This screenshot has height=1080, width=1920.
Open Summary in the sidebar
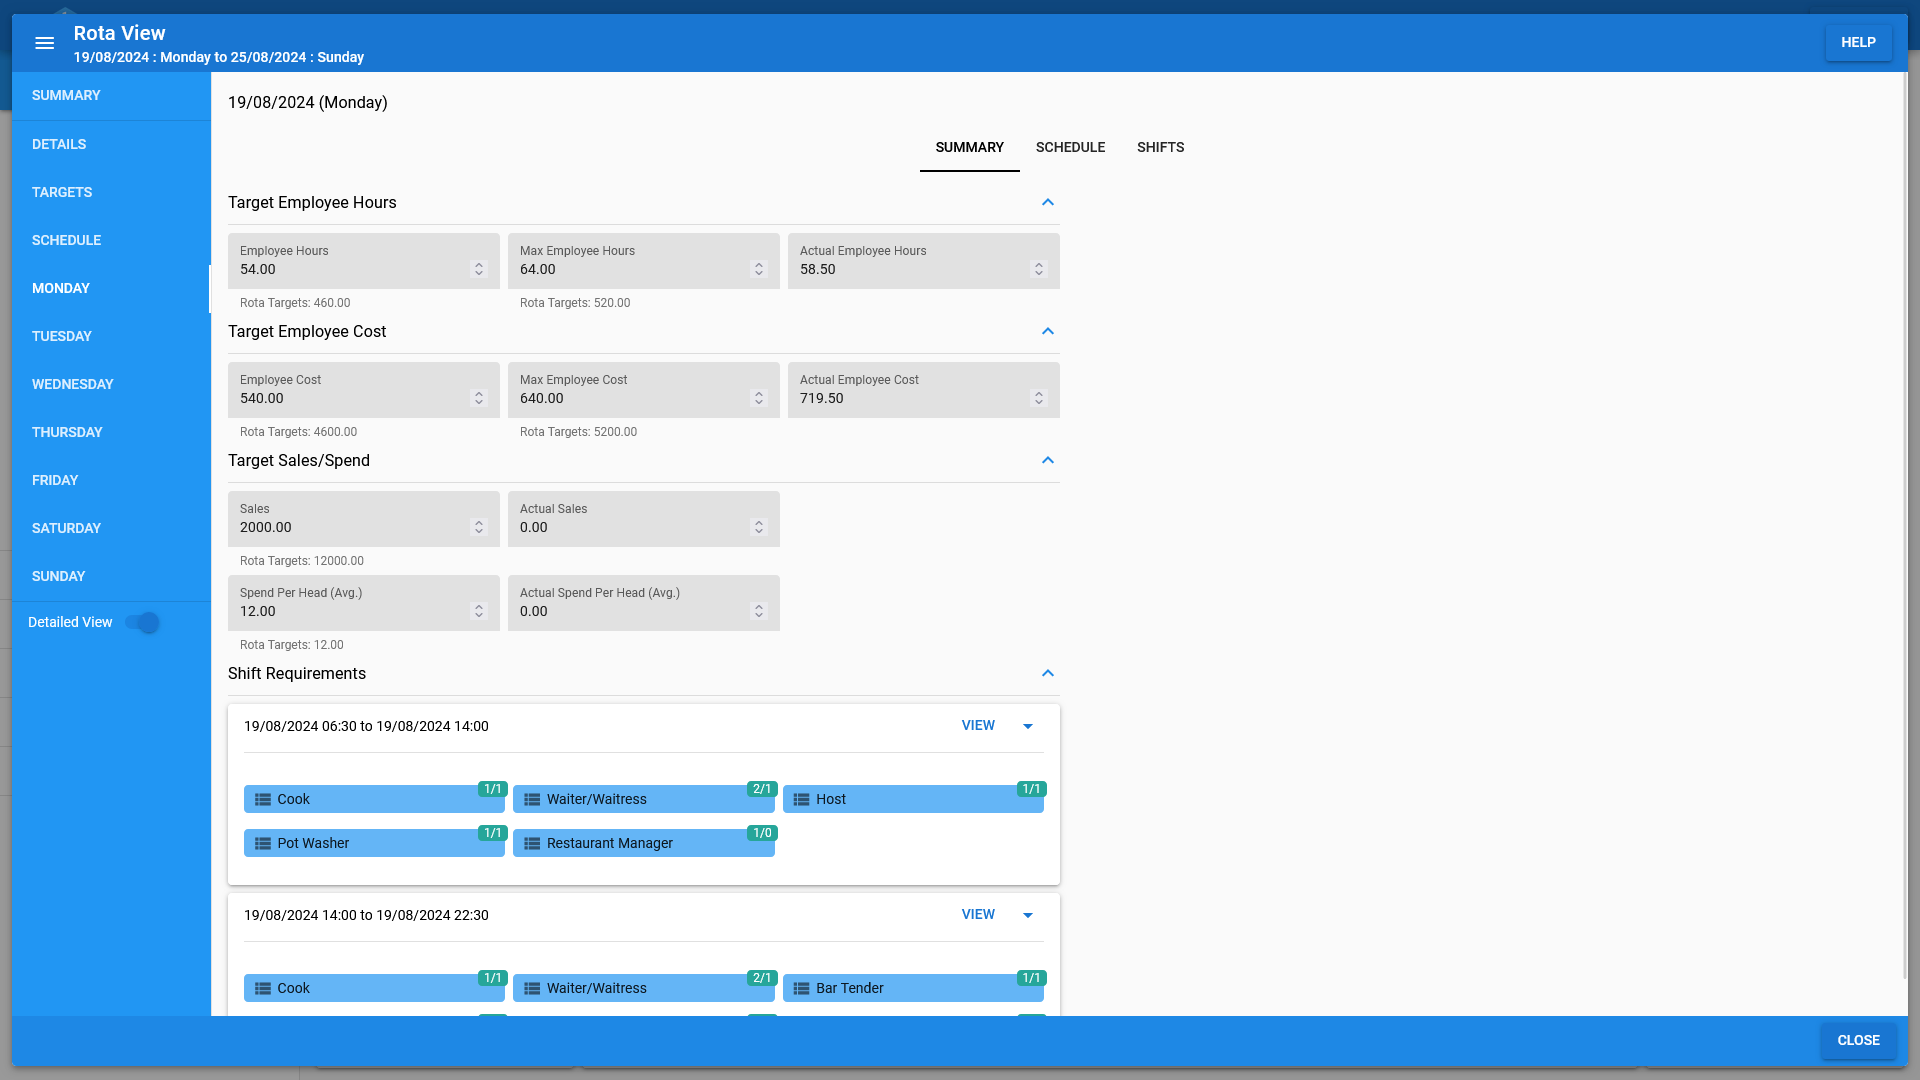[111, 96]
